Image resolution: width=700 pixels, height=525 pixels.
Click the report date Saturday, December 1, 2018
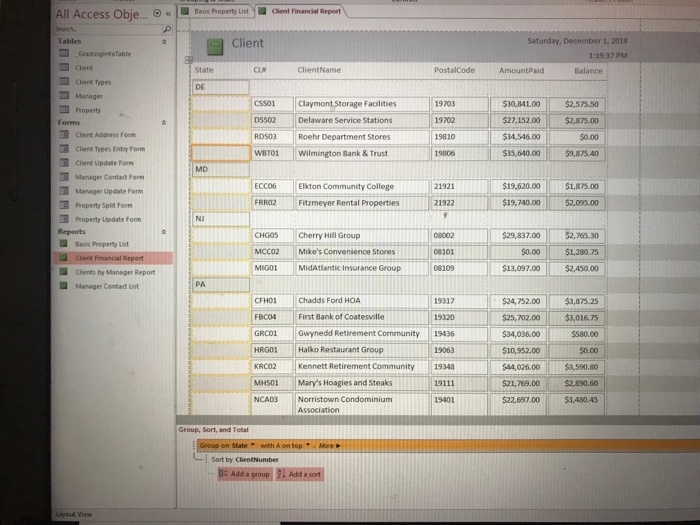(x=577, y=41)
